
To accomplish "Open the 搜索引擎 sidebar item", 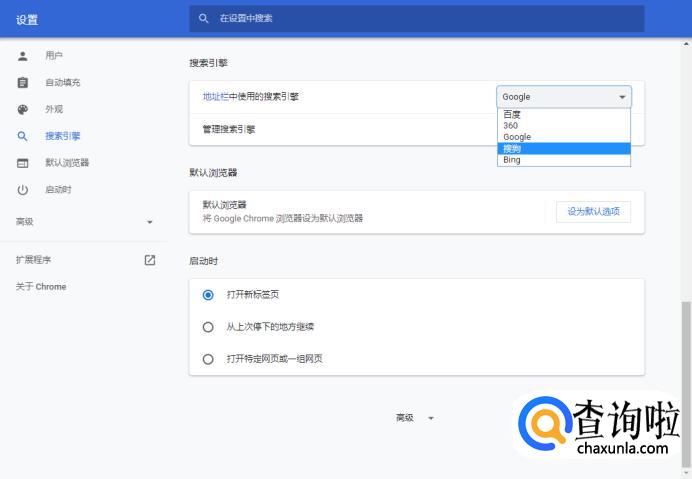I will coord(63,136).
